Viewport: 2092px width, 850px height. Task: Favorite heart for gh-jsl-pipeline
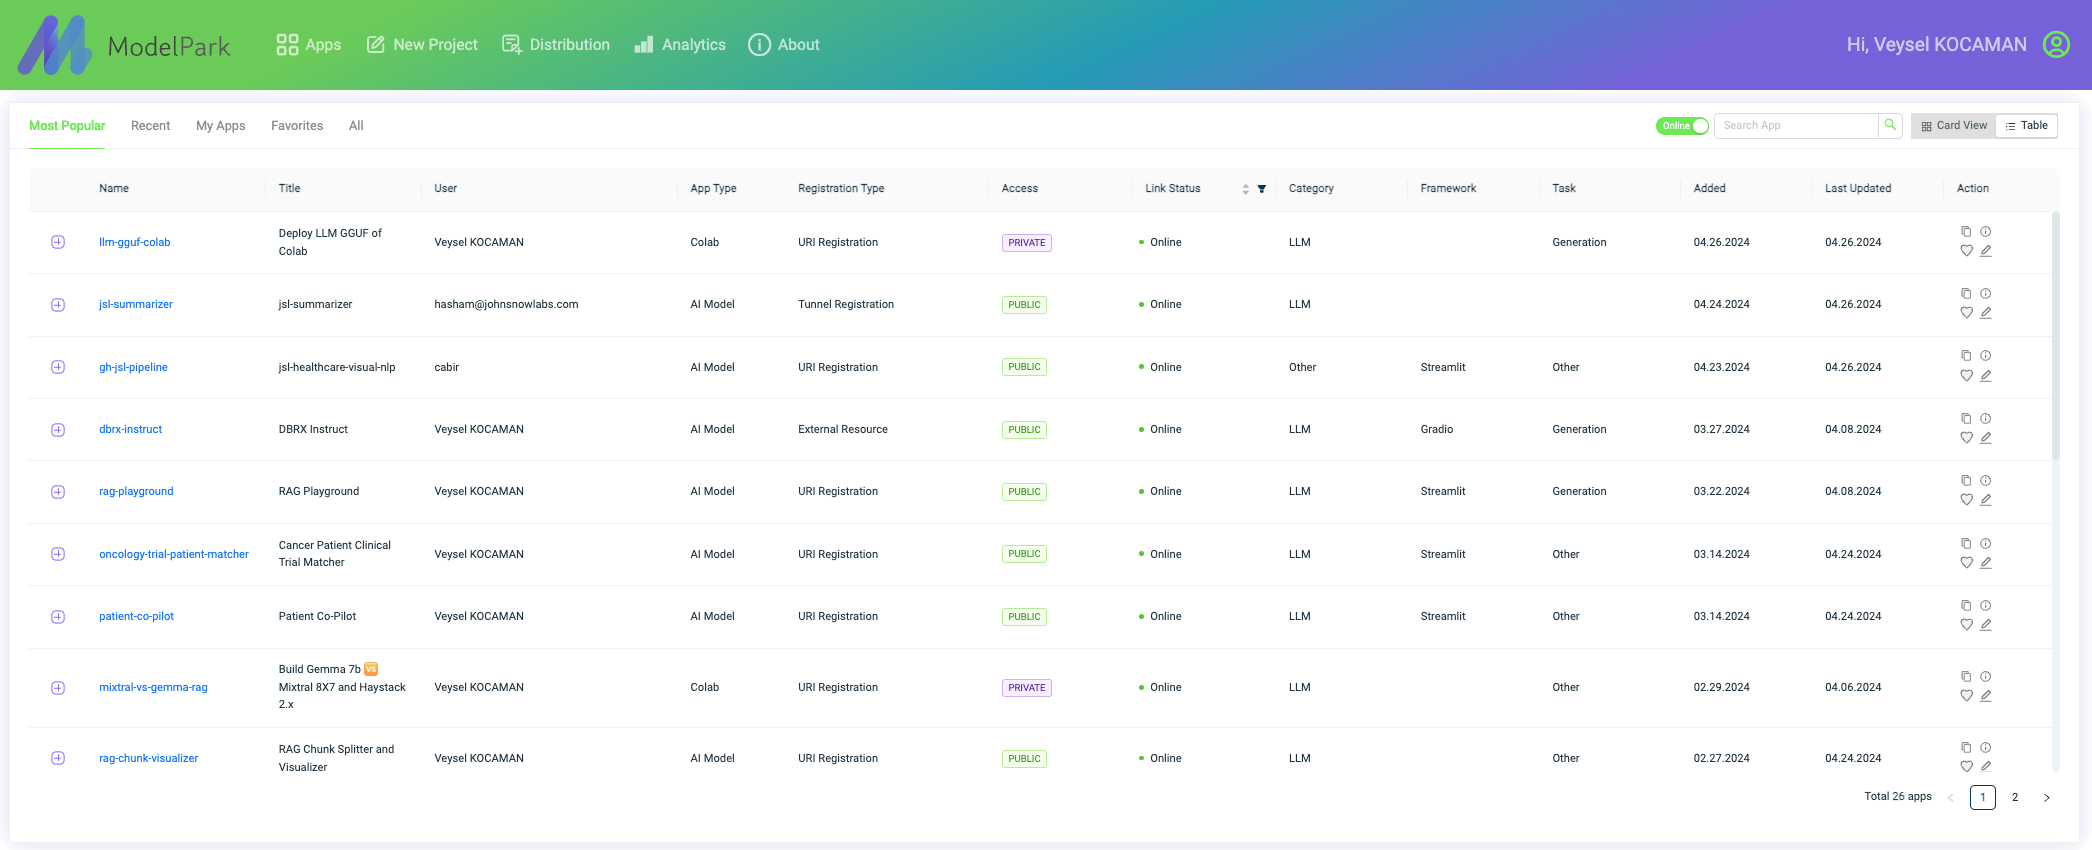[1966, 376]
